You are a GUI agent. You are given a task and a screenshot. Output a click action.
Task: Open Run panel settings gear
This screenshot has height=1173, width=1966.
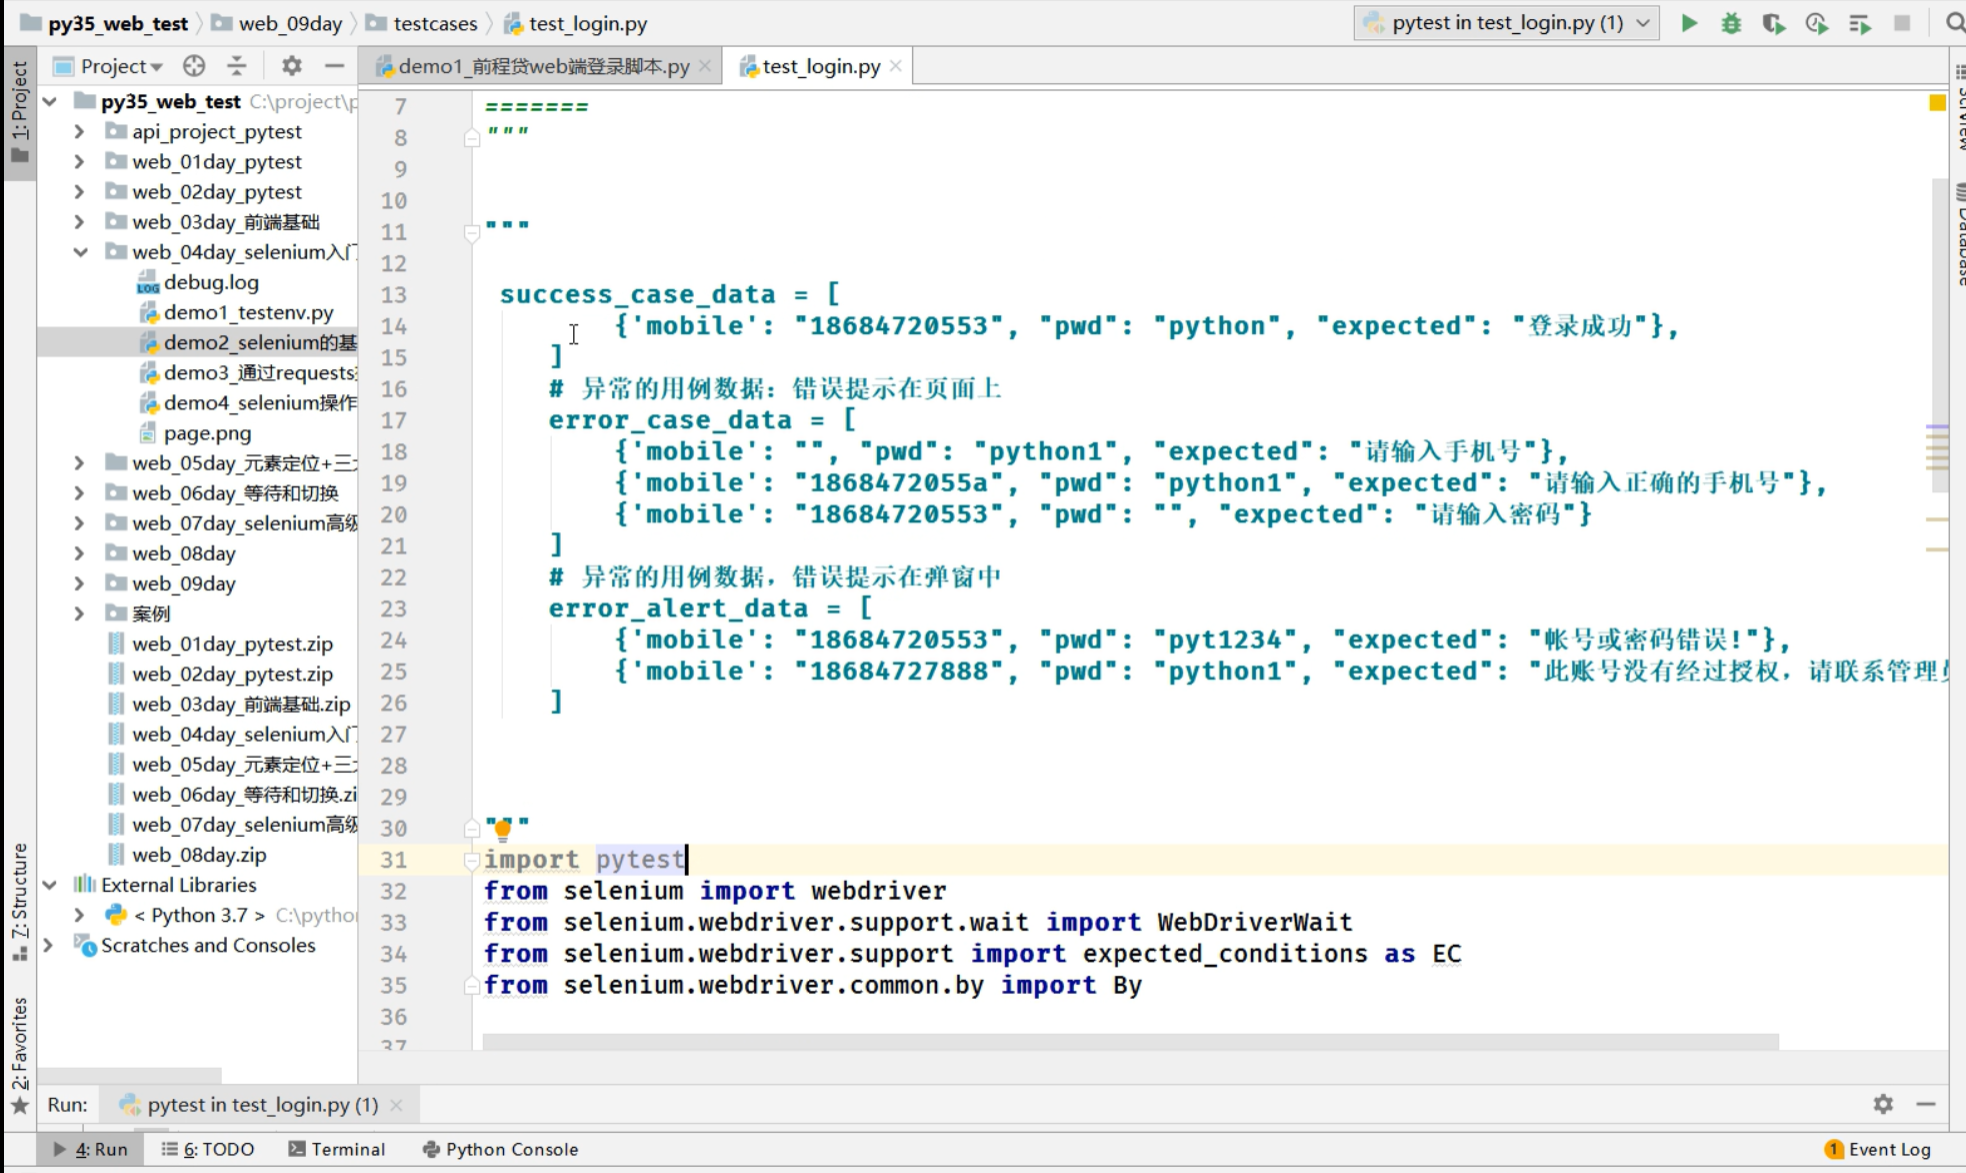coord(1883,1104)
